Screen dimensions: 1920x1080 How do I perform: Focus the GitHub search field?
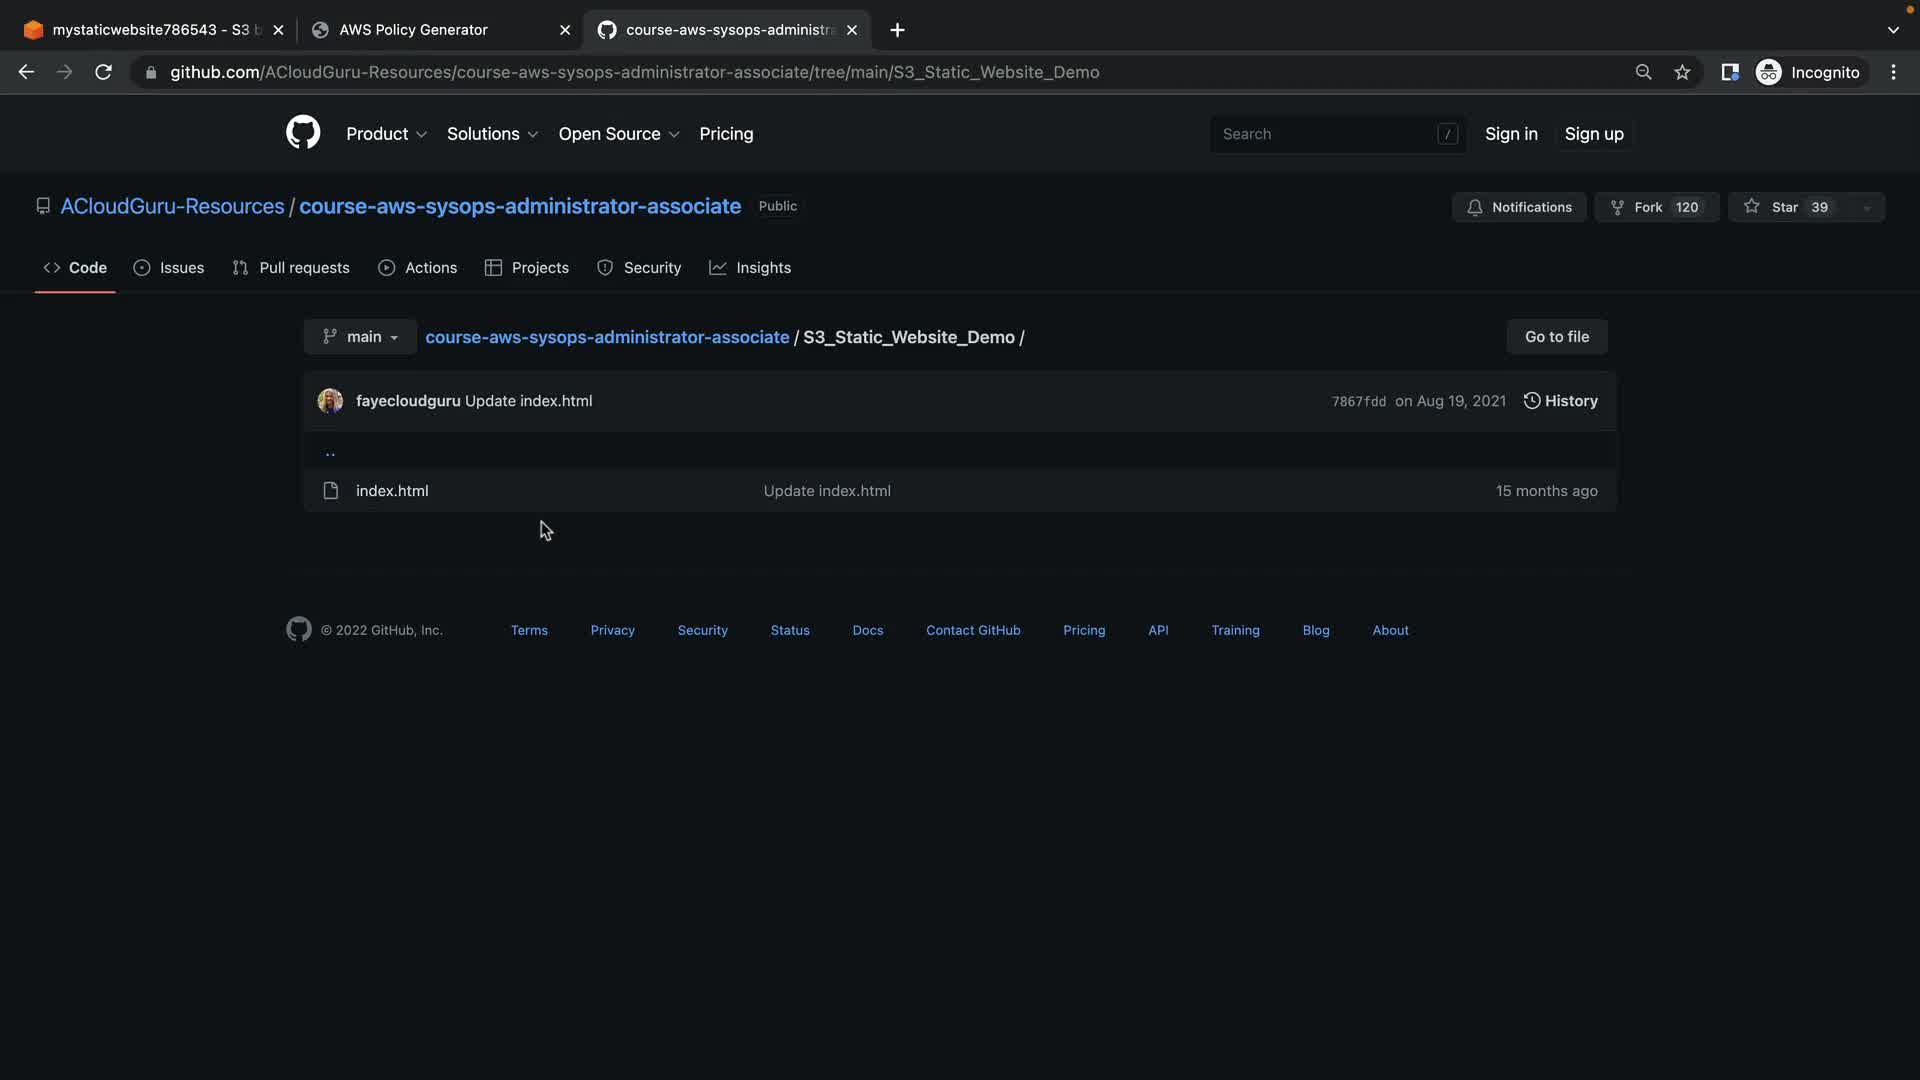point(1325,134)
